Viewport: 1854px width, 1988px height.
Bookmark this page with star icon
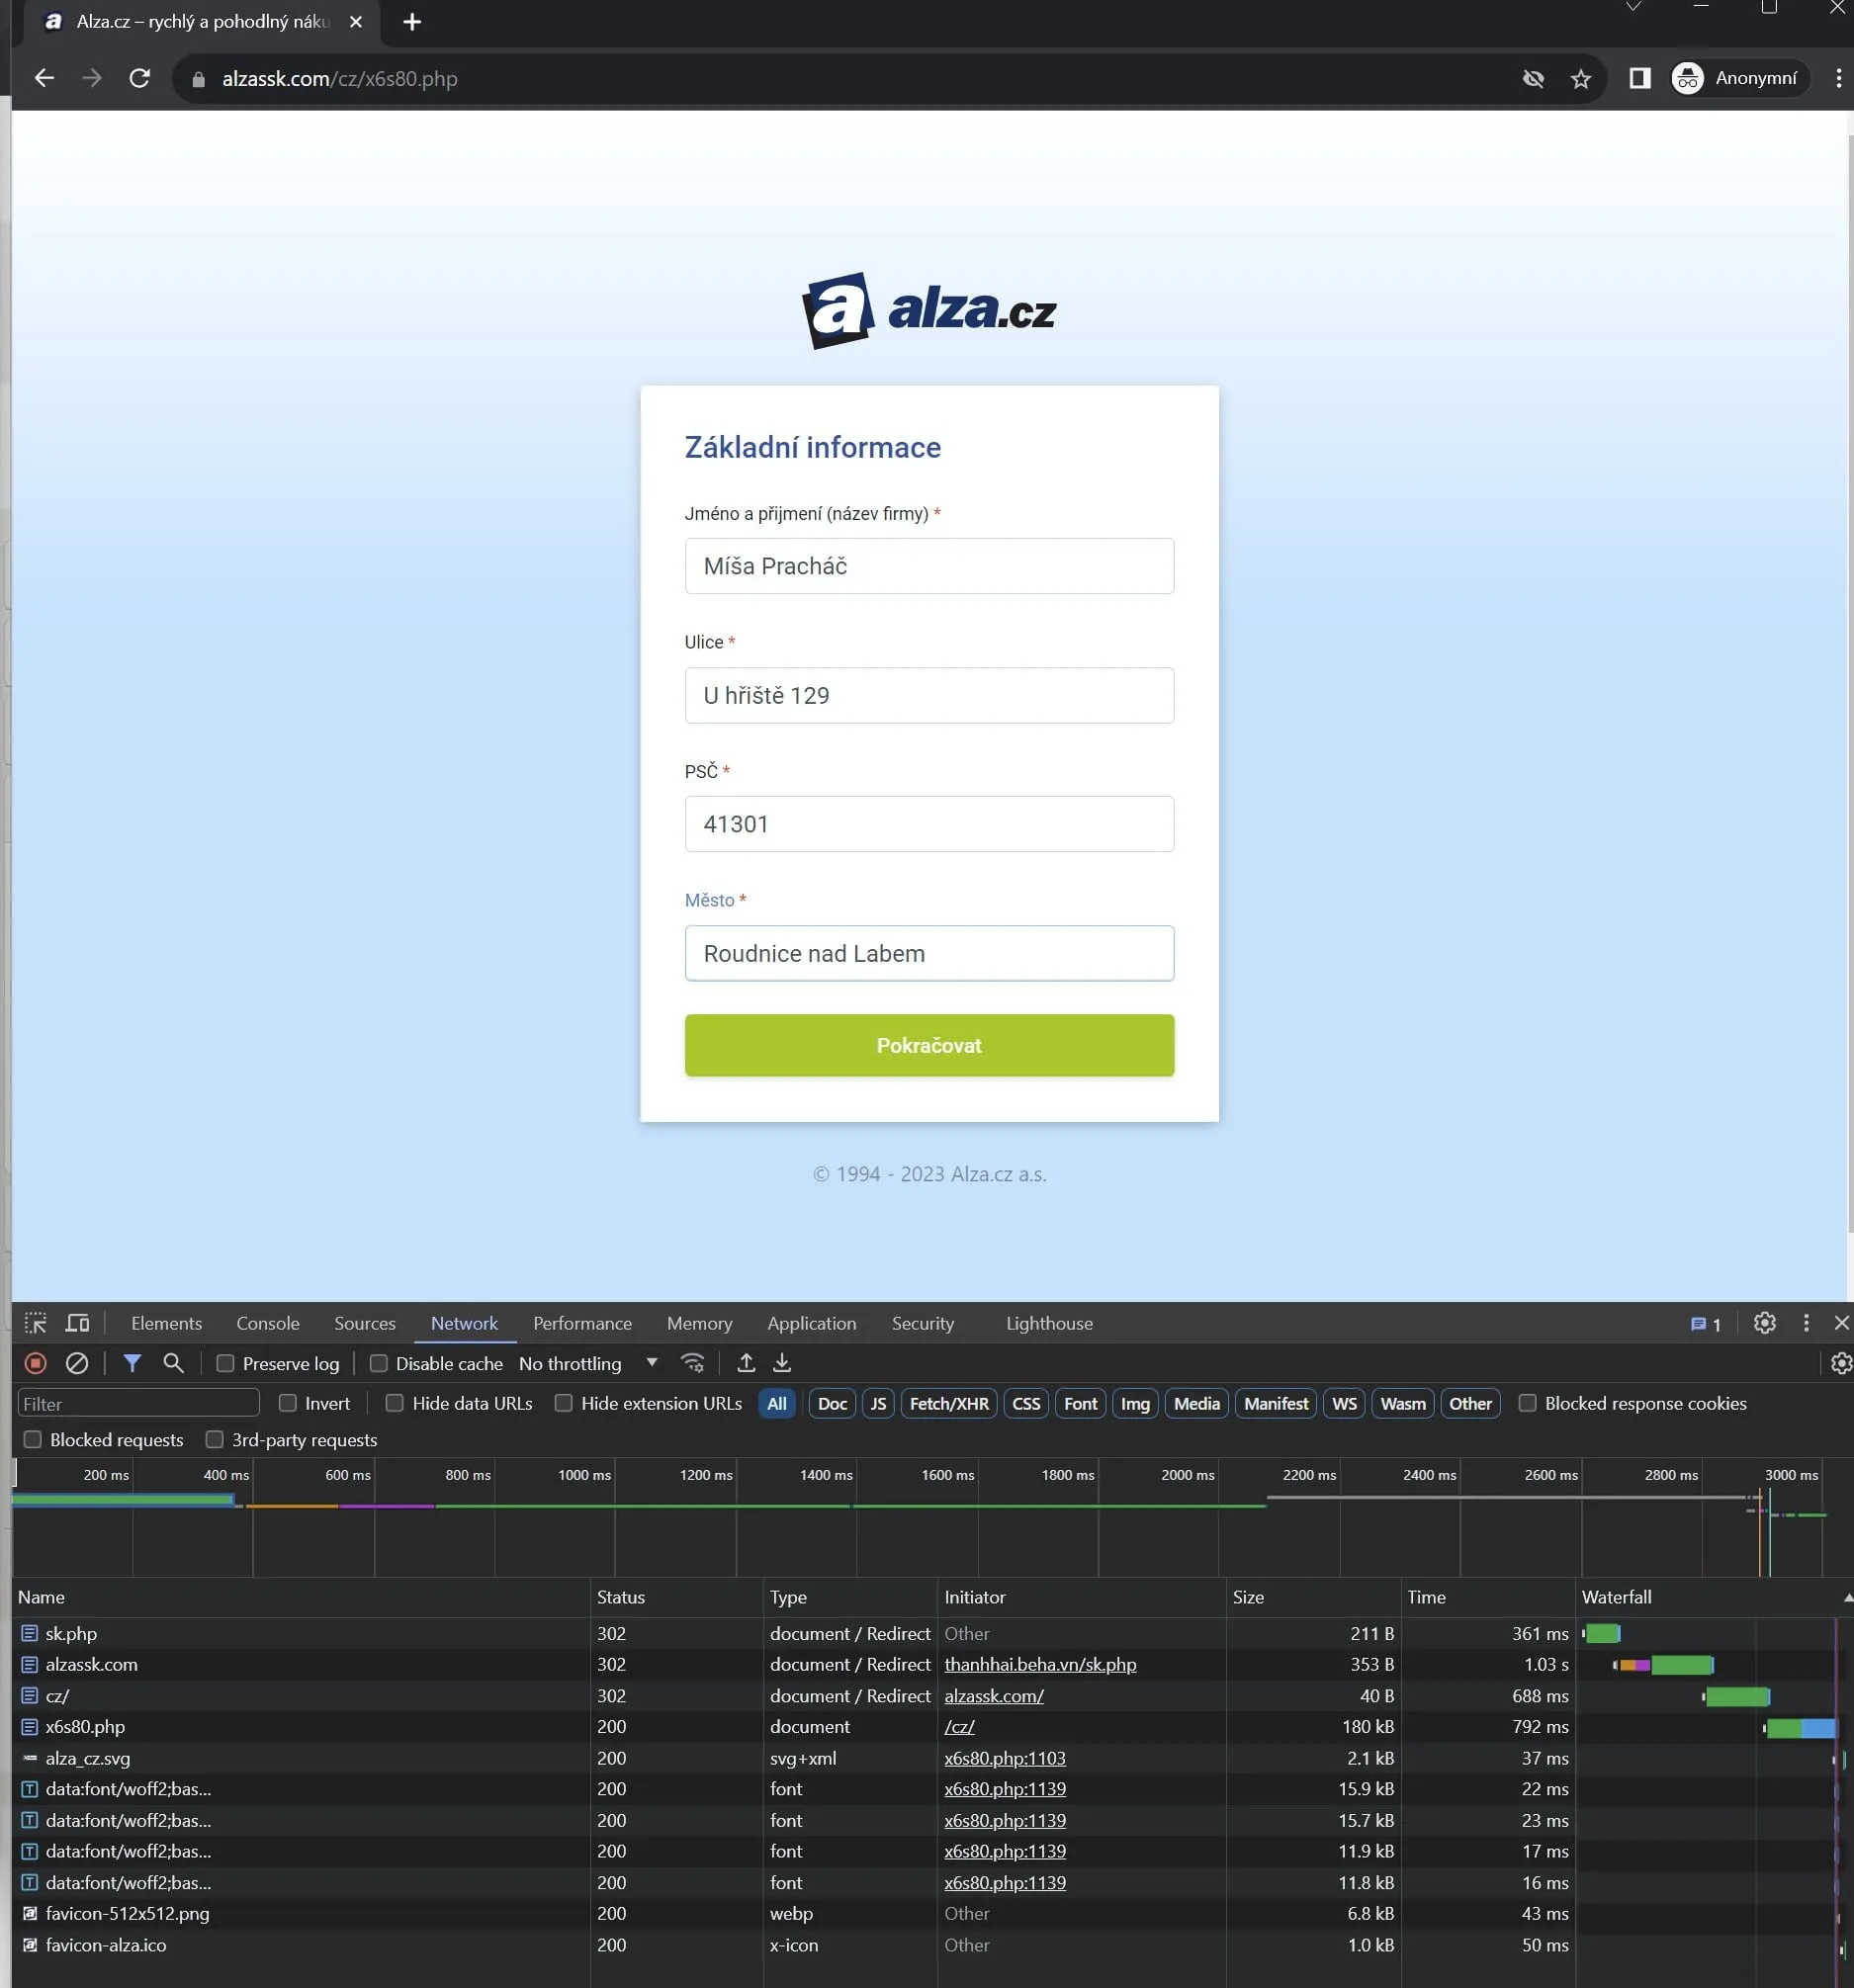(x=1580, y=79)
